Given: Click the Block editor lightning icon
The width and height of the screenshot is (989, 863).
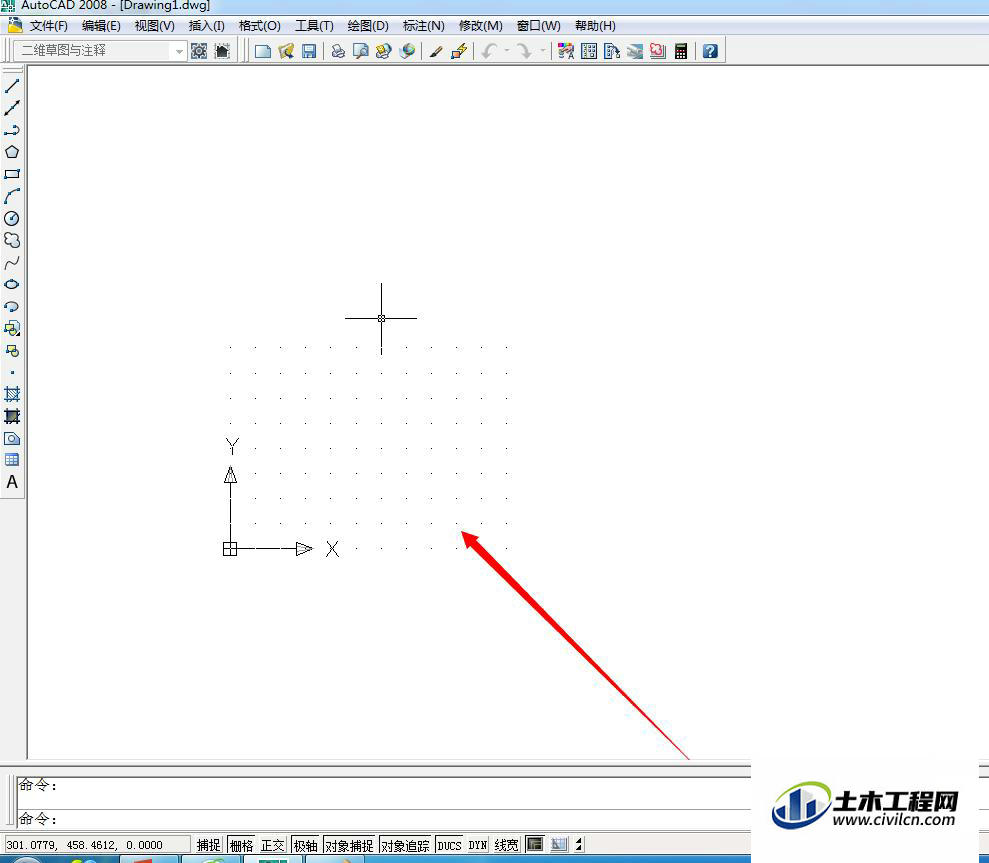Looking at the screenshot, I should coord(459,51).
